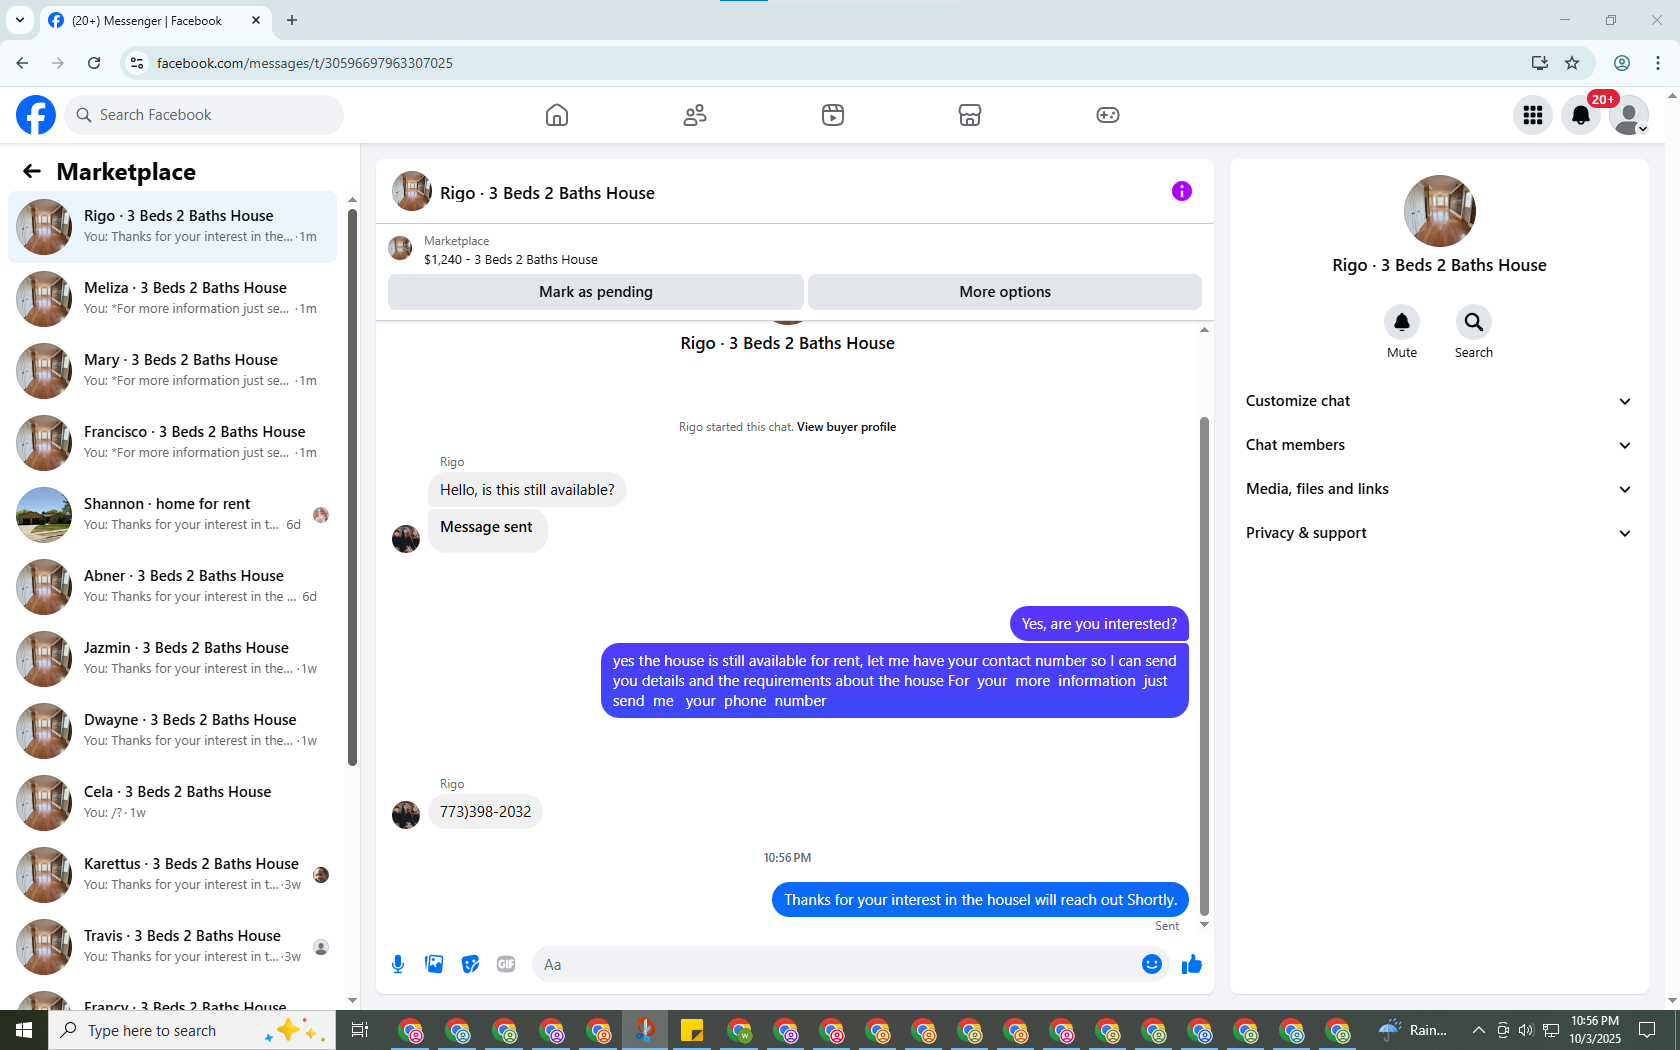Open Jazmin 3 Beds 2 Baths House conversation
1680x1050 pixels.
173,659
